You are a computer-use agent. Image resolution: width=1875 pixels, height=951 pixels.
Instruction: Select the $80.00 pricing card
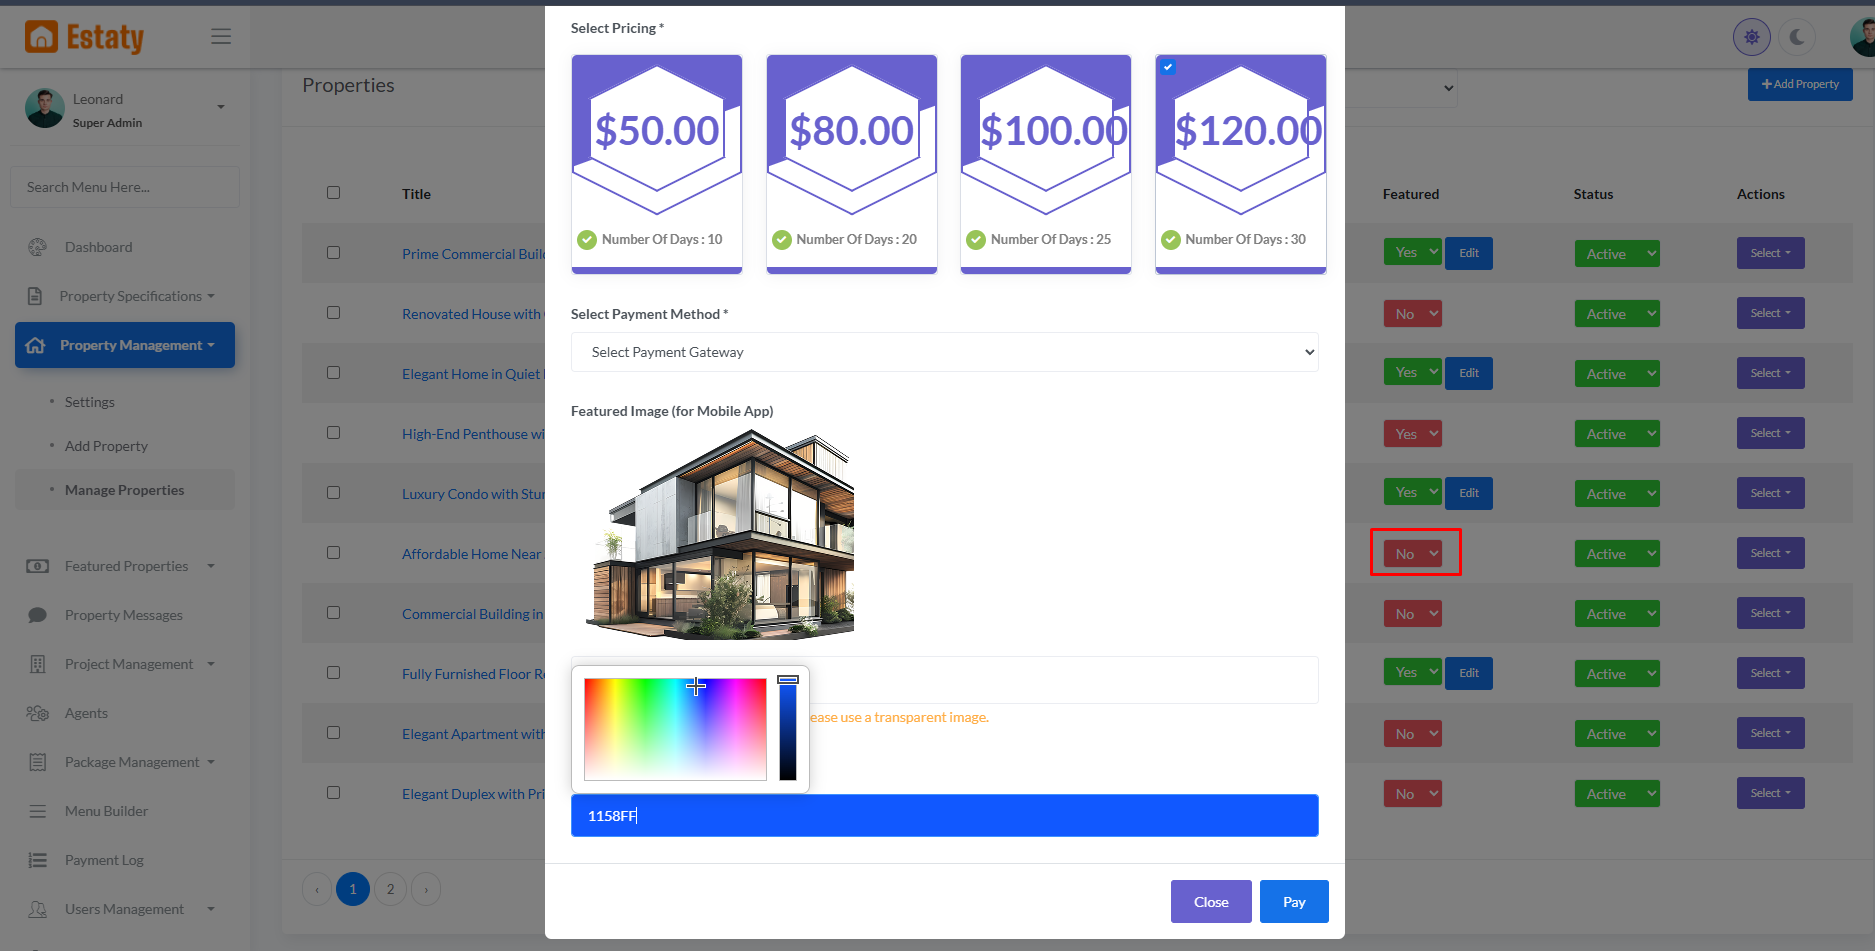coord(852,164)
